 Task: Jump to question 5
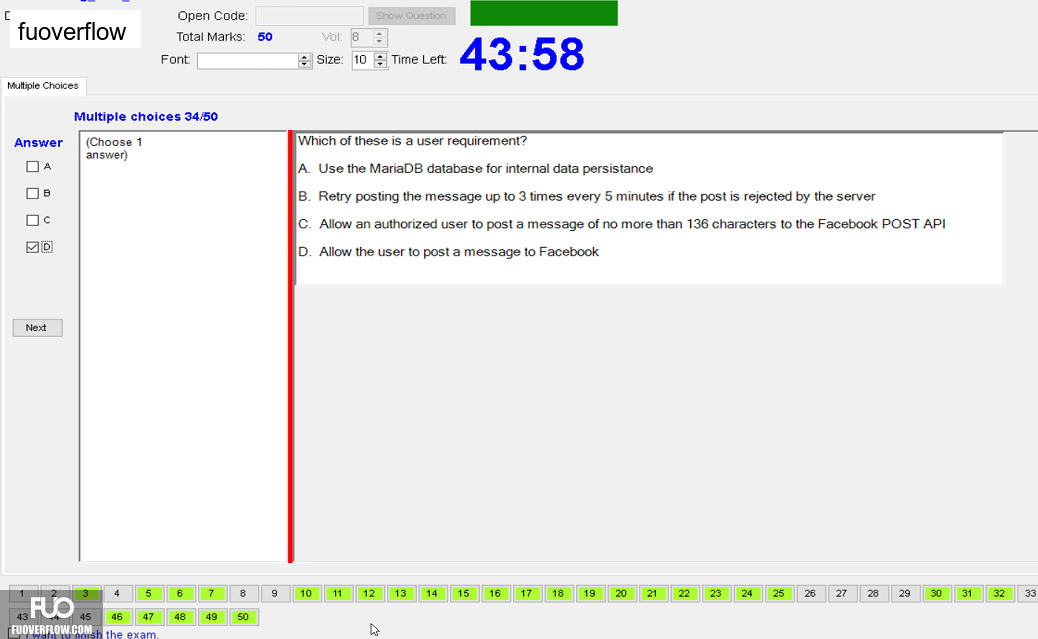pos(148,593)
